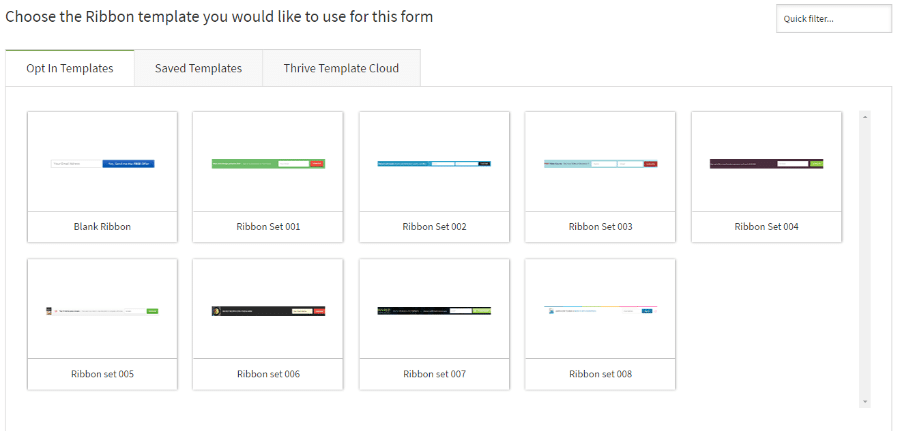900x431 pixels.
Task: Choose the dark green Ribbon set 007 preview
Action: [x=435, y=309]
